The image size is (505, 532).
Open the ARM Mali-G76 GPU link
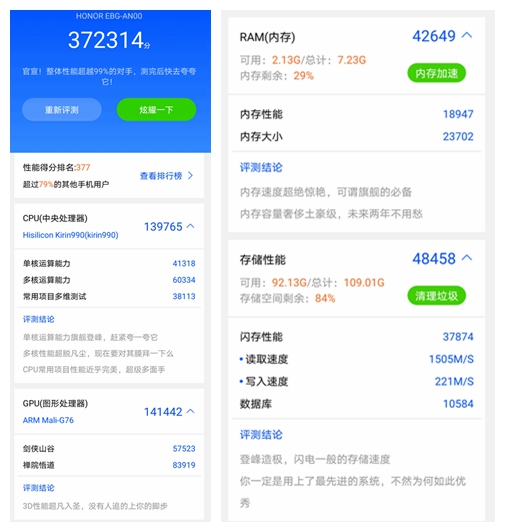click(x=48, y=420)
